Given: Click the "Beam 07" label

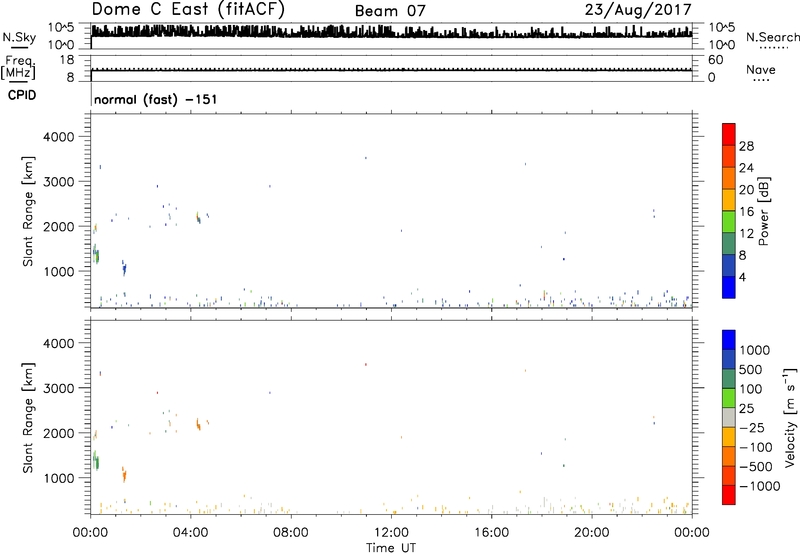Looking at the screenshot, I should point(390,11).
